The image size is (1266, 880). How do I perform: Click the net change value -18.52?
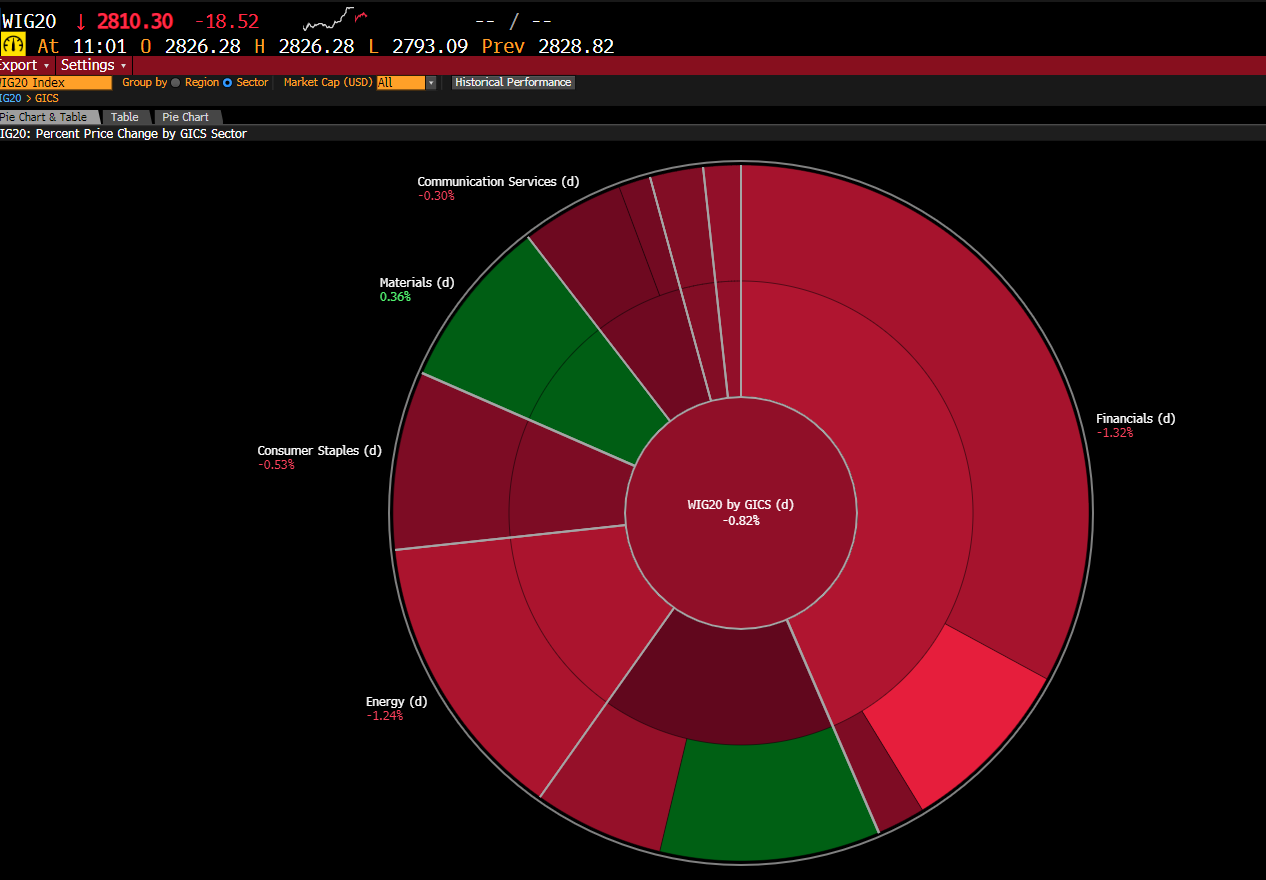tap(226, 21)
